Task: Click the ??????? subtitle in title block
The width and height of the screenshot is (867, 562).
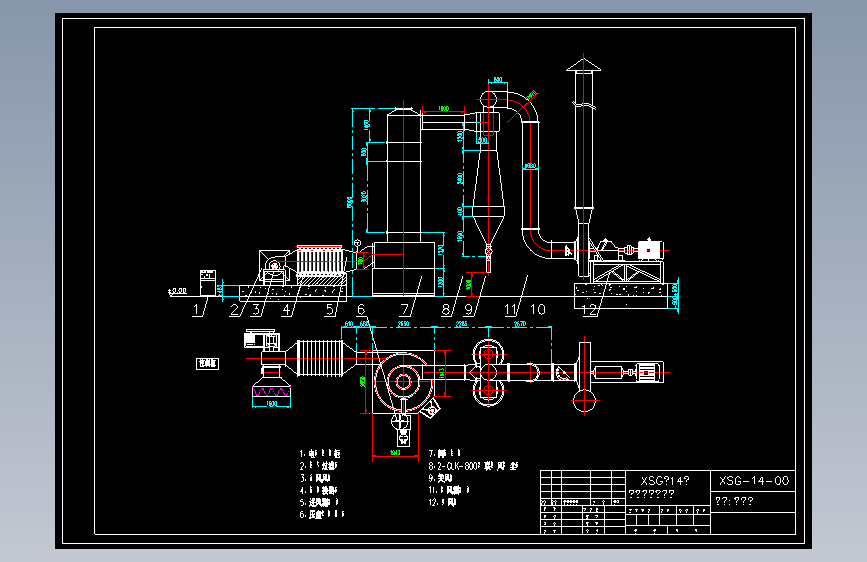Action: (651, 494)
